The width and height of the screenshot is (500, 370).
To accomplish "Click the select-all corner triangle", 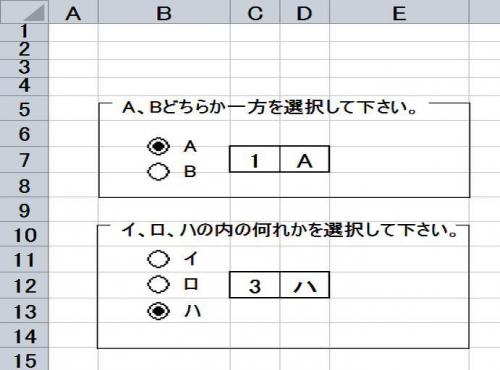I will (x=24, y=11).
